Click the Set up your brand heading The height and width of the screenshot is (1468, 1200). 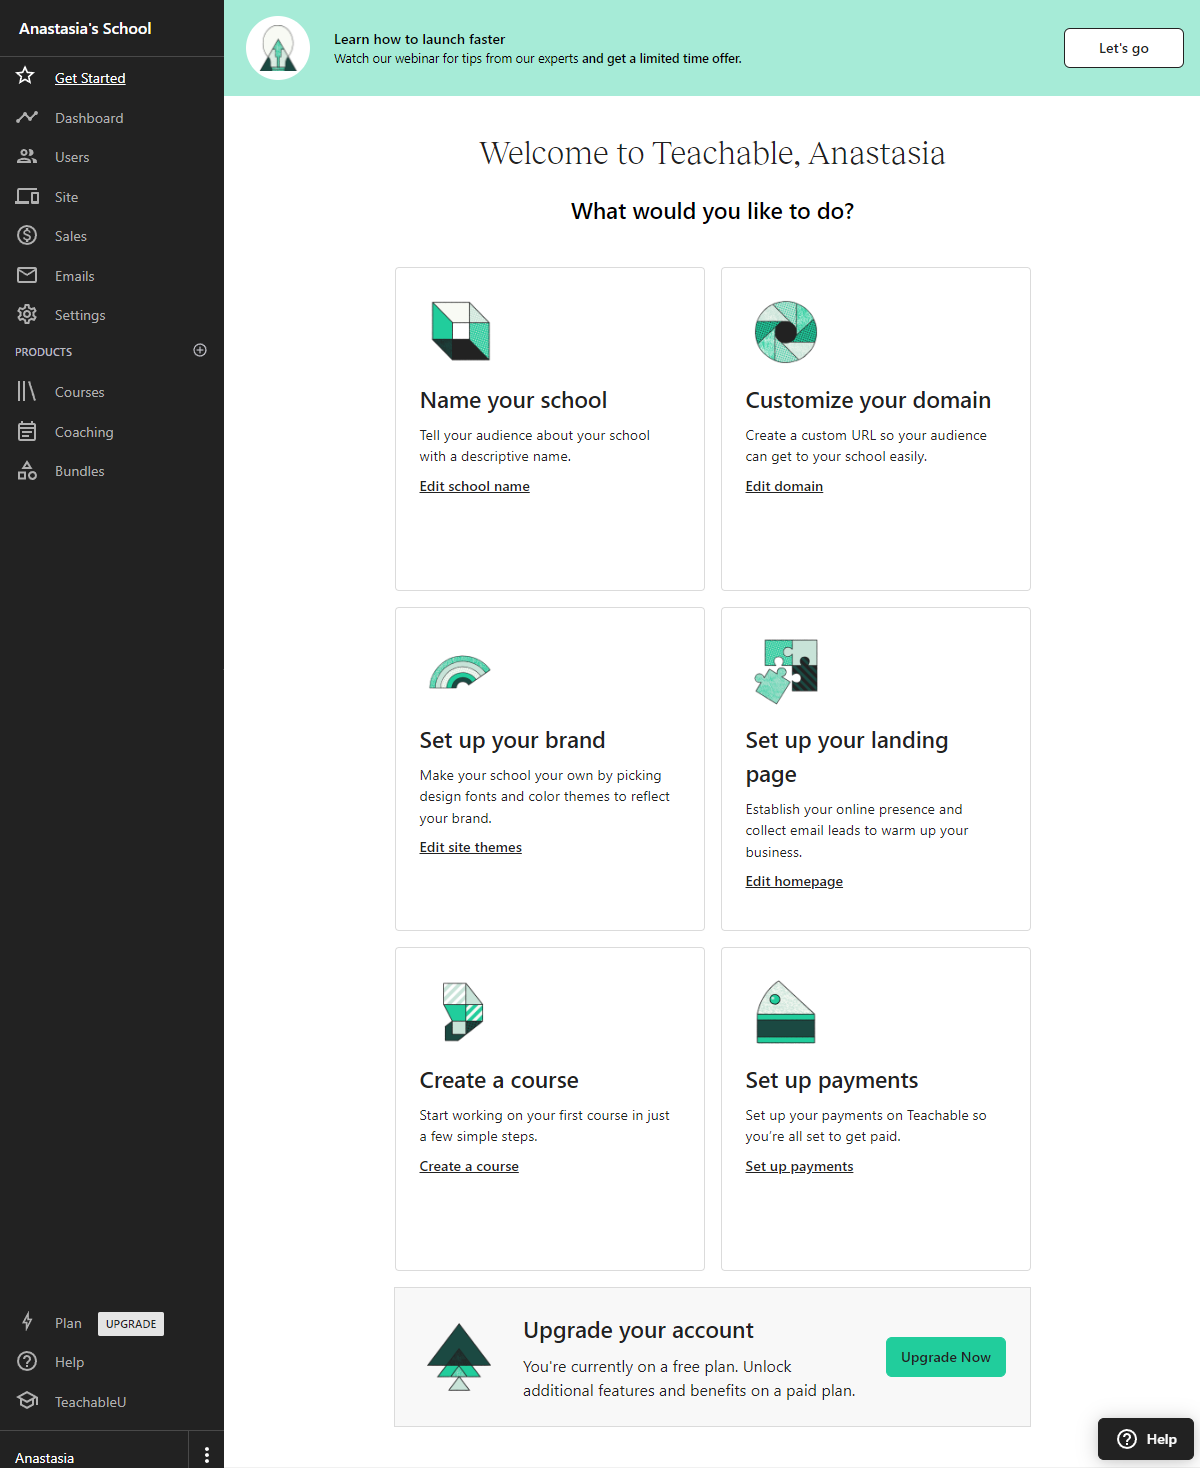coord(512,740)
